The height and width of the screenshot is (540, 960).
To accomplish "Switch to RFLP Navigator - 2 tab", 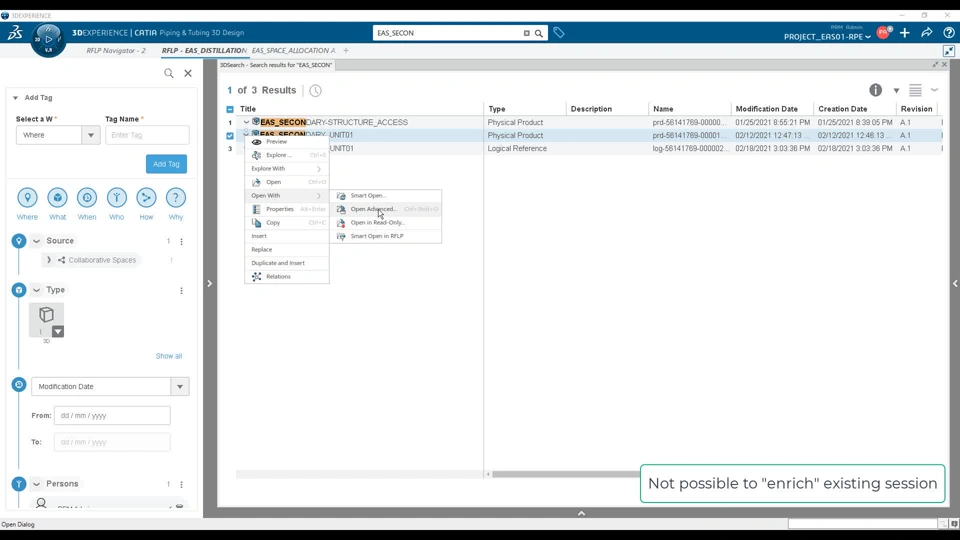I will [116, 51].
